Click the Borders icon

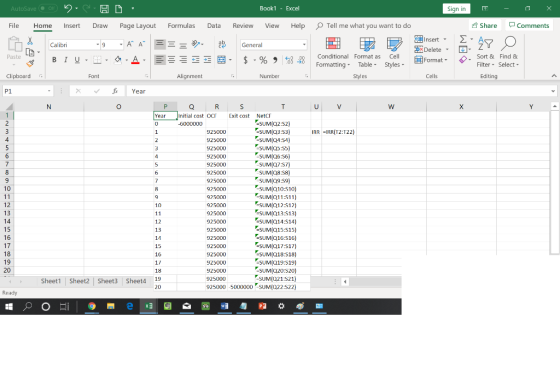coord(97,60)
